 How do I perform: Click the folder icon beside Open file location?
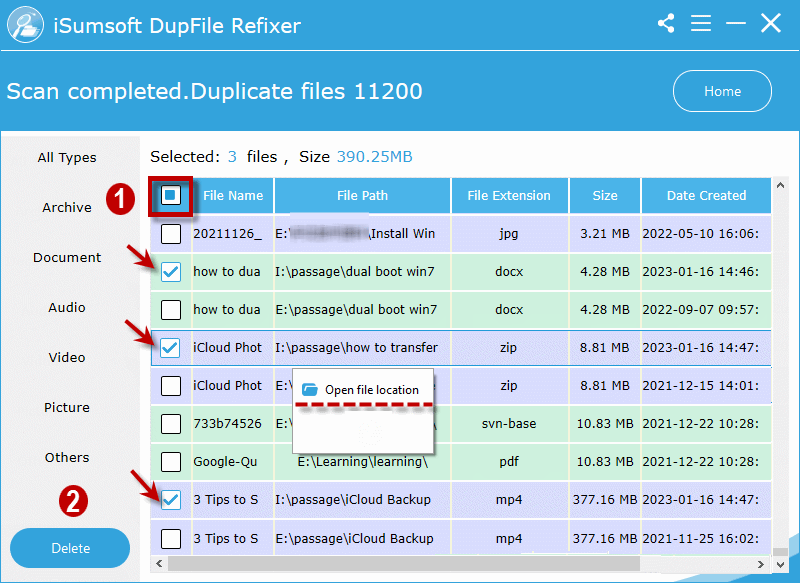[309, 389]
